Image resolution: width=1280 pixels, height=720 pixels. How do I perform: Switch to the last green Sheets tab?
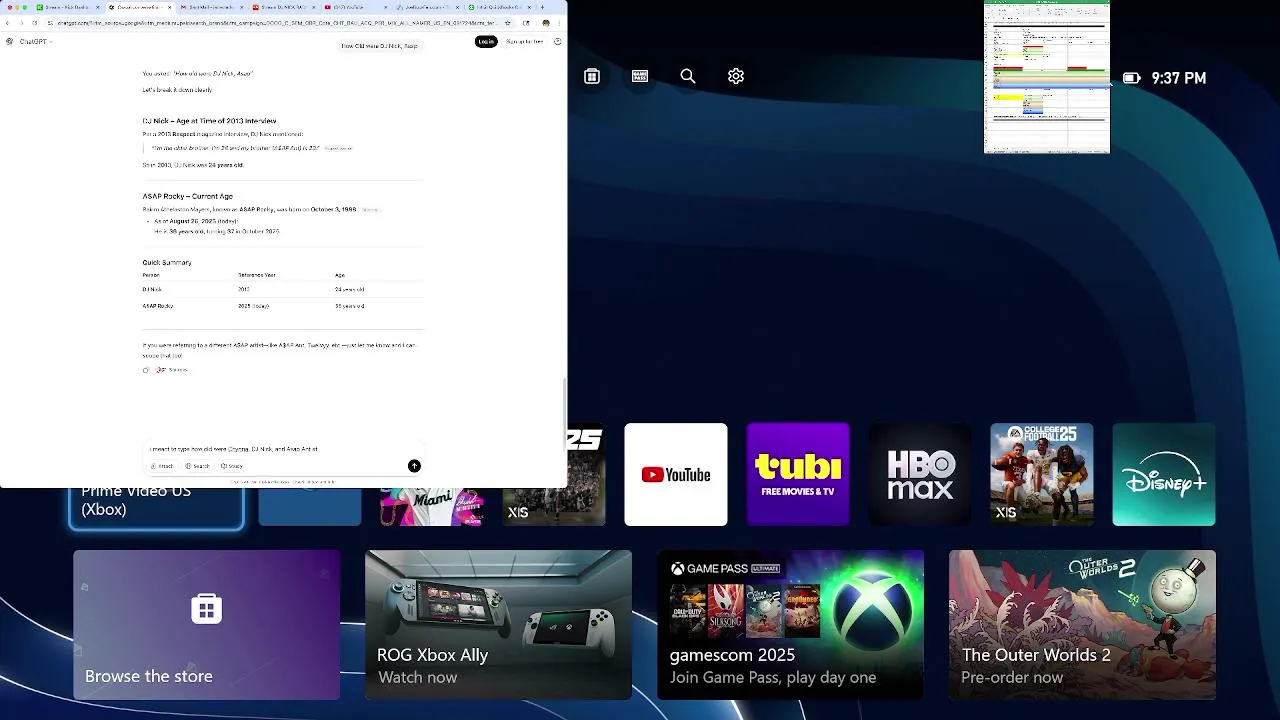click(498, 7)
